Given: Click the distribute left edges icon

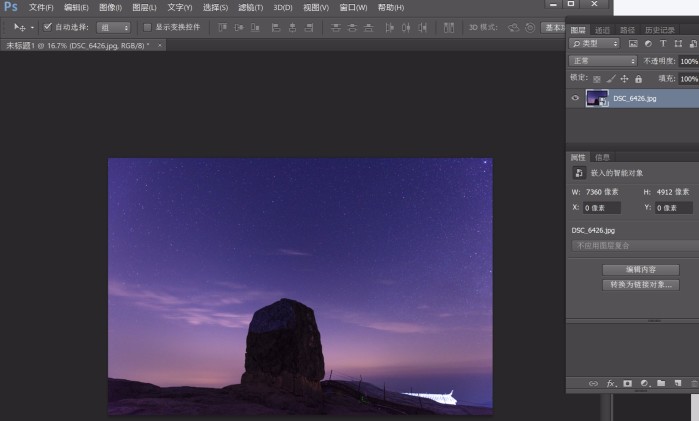Looking at the screenshot, I should [x=389, y=28].
